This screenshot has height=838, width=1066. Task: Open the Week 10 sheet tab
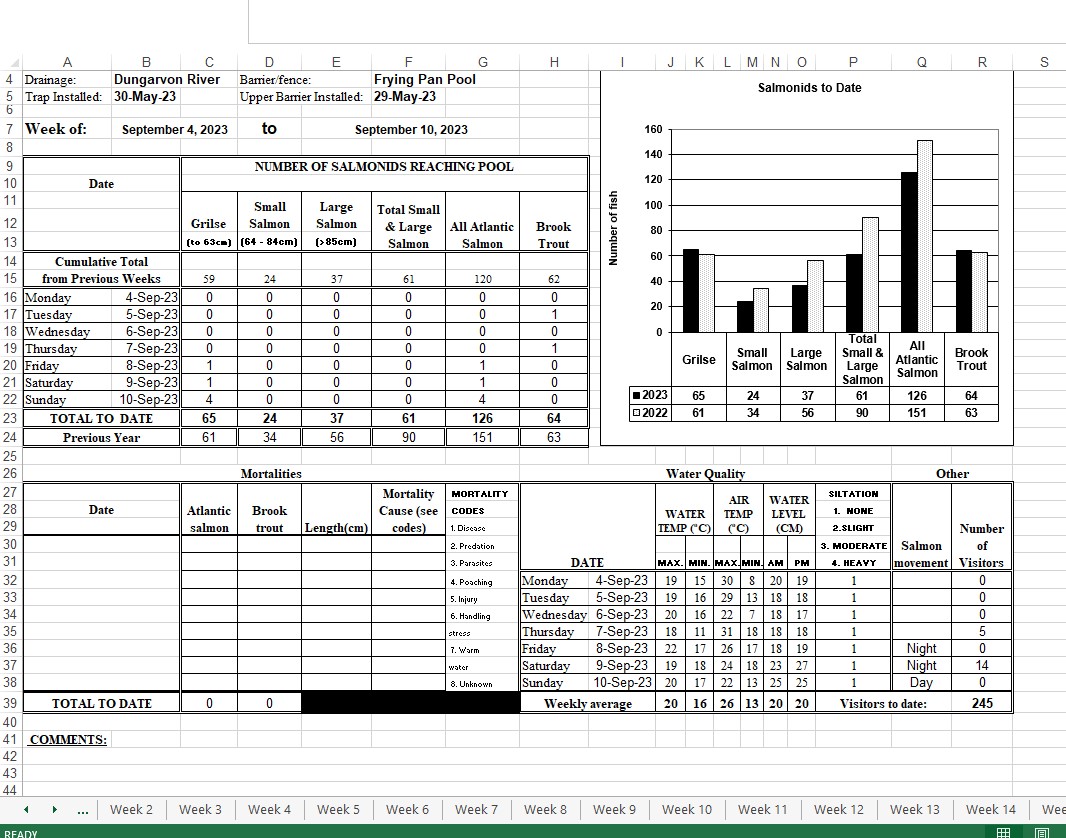tap(687, 809)
